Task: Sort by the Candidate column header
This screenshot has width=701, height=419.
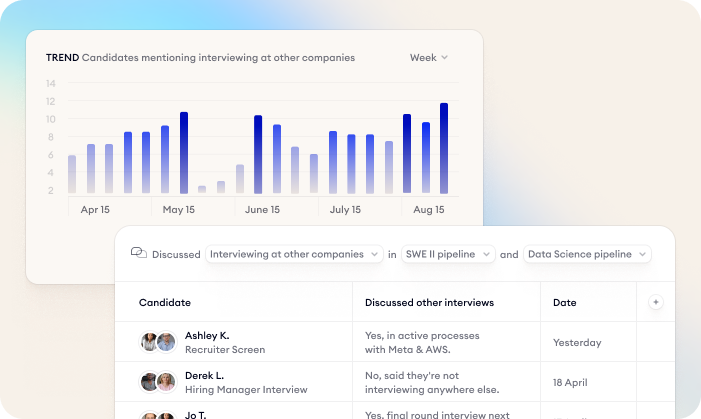Action: click(165, 302)
